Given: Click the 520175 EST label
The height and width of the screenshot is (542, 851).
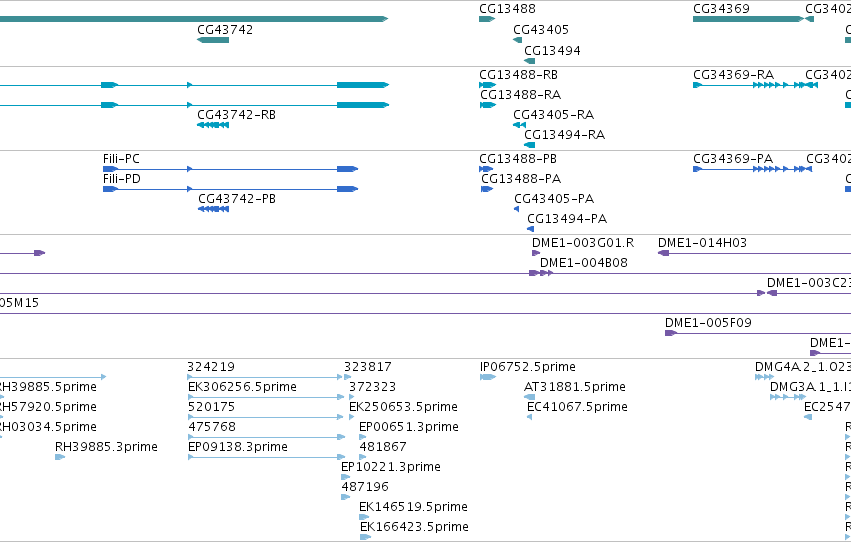Looking at the screenshot, I should pyautogui.click(x=211, y=407).
